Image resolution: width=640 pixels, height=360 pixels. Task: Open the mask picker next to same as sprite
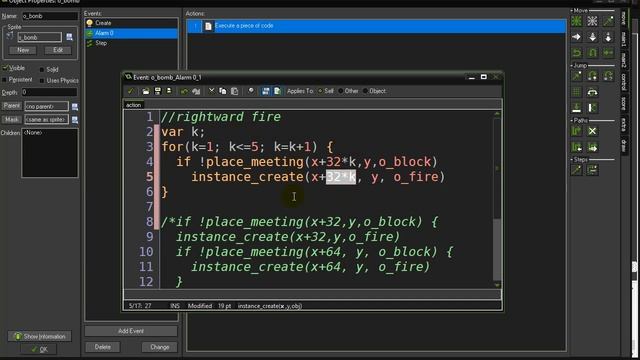tap(75, 120)
